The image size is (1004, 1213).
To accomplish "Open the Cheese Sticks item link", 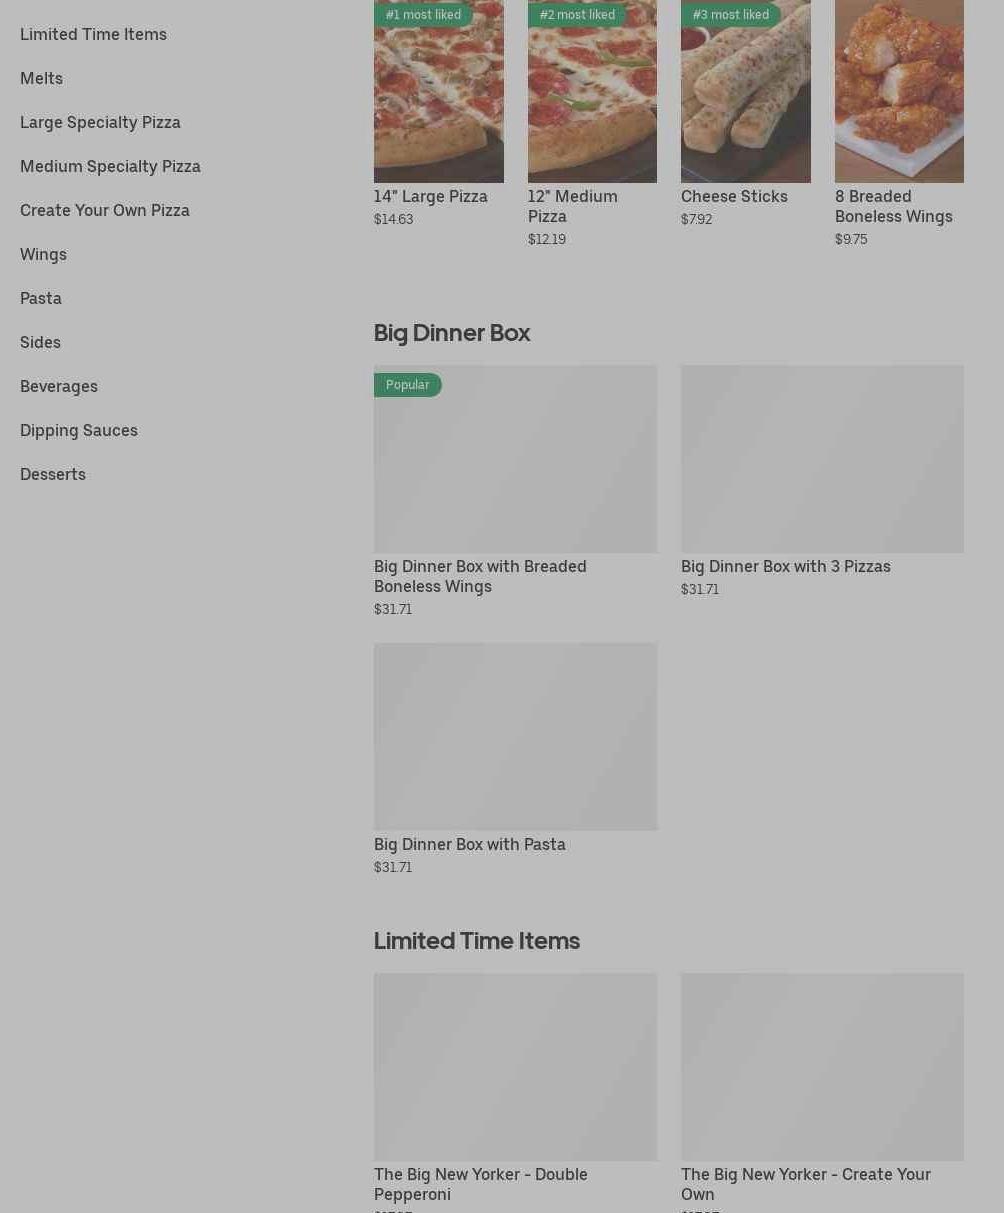I will pyautogui.click(x=734, y=196).
